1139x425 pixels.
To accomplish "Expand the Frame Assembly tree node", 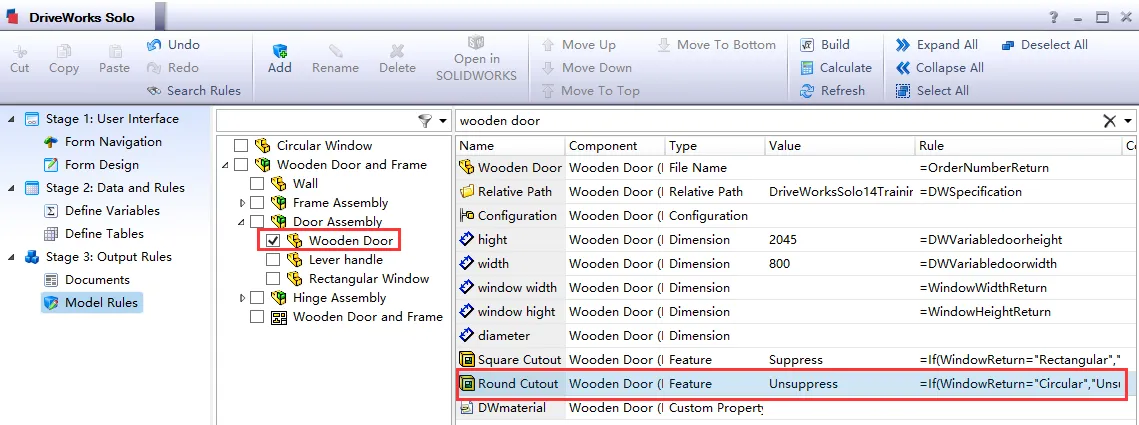I will point(242,203).
